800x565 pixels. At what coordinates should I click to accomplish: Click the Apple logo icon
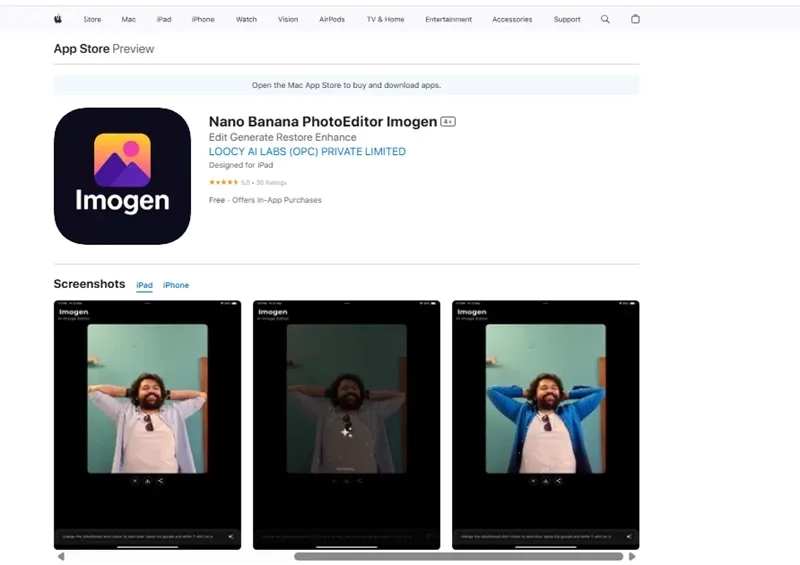58,19
